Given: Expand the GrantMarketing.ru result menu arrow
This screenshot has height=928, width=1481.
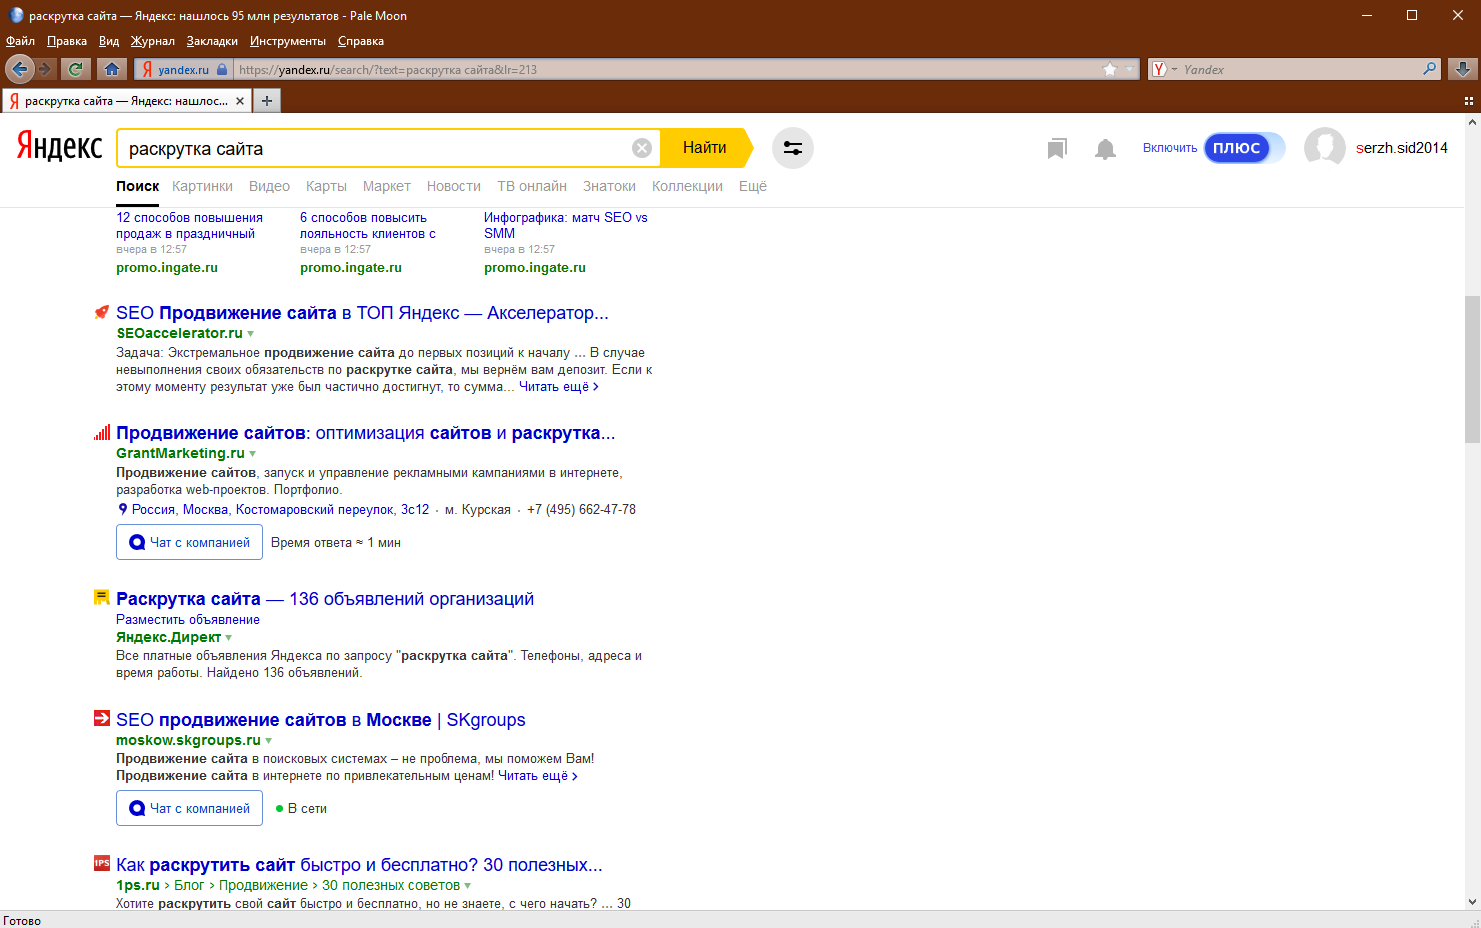Looking at the screenshot, I should point(252,454).
